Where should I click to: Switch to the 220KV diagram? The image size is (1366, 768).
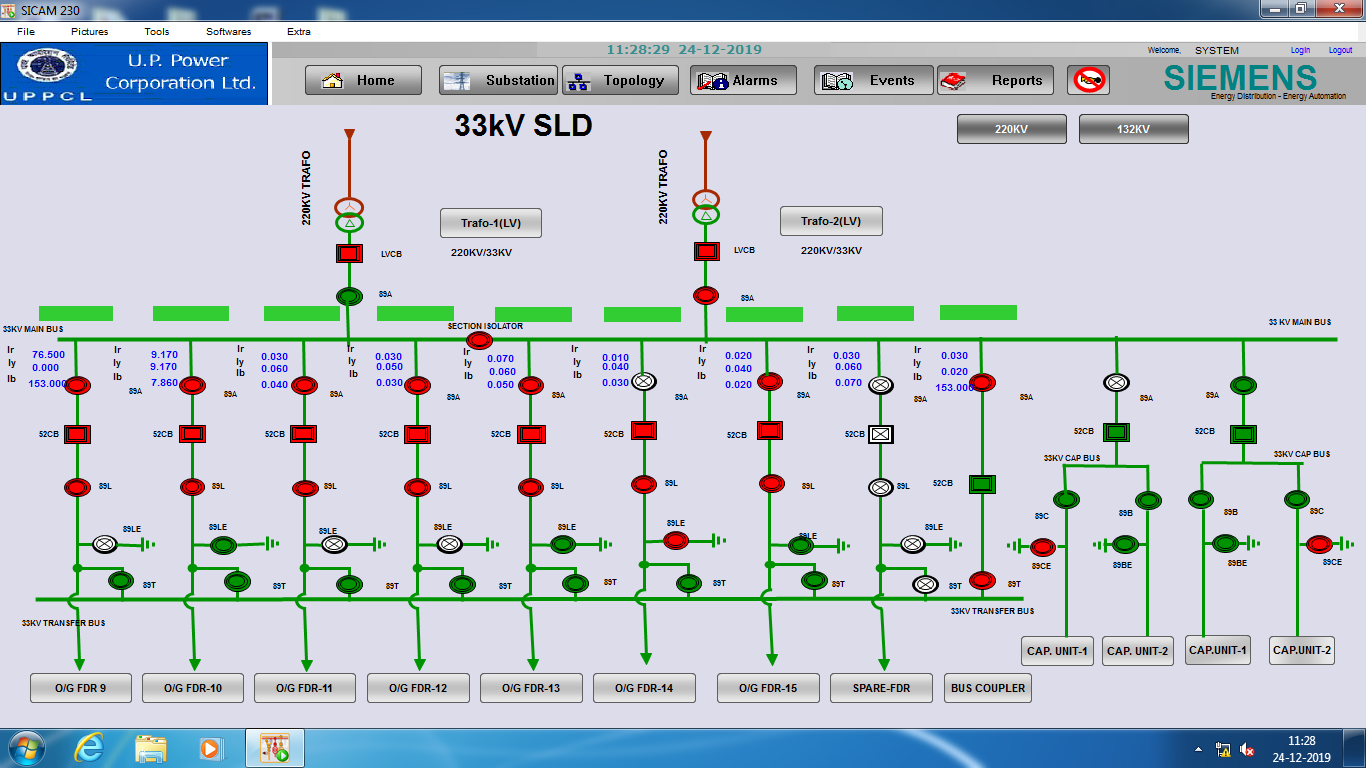pyautogui.click(x=1011, y=129)
